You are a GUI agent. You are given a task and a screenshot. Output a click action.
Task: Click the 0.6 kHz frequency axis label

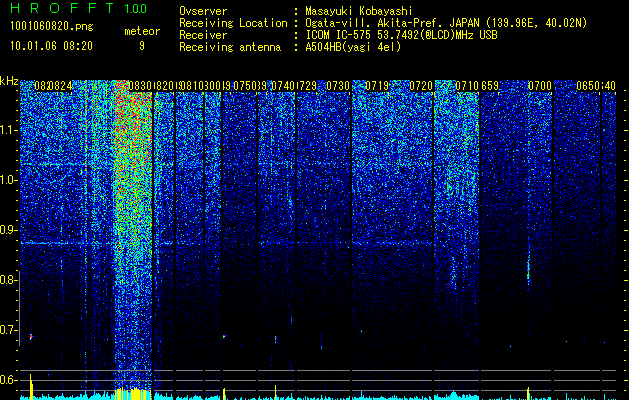pos(9,380)
